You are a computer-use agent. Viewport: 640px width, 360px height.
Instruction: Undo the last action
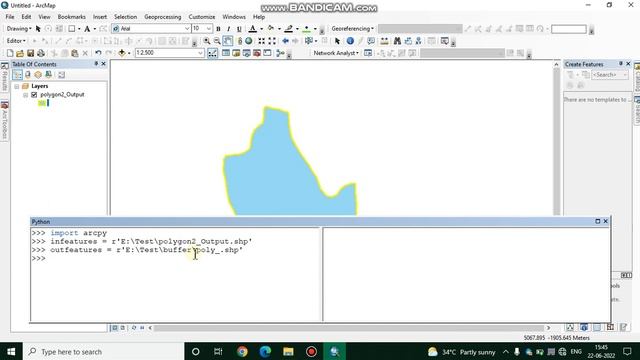(98, 53)
